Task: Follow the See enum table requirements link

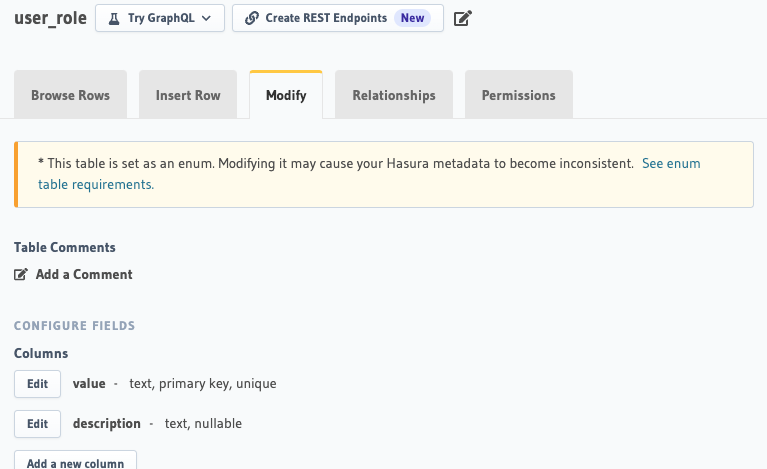Action: pyautogui.click(x=369, y=174)
